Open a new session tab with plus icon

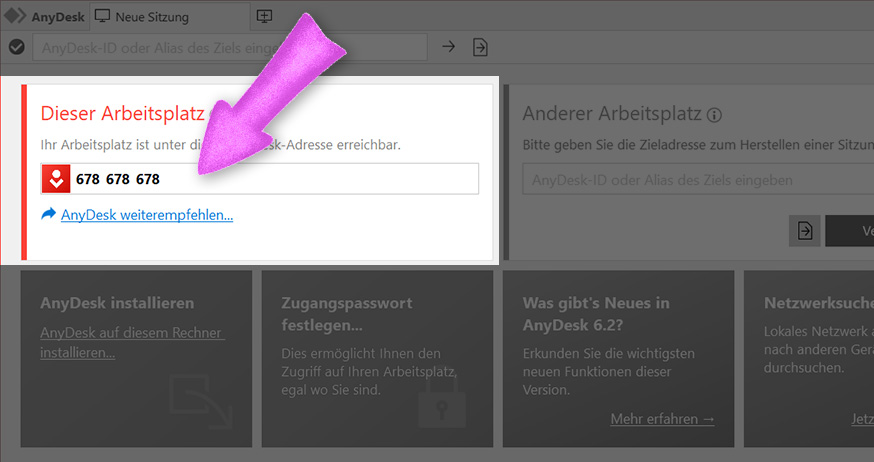point(264,16)
